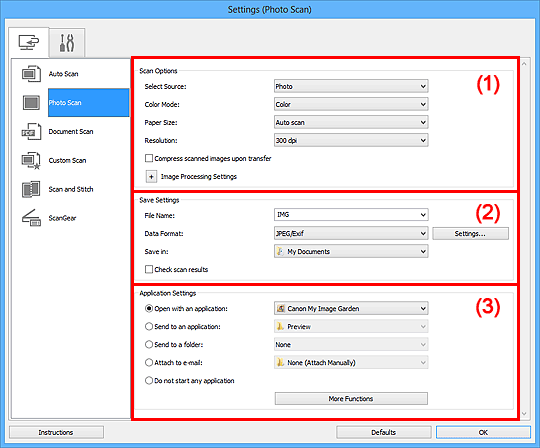The image size is (540, 448).
Task: Tick the Check scan results checkbox
Action: click(149, 269)
